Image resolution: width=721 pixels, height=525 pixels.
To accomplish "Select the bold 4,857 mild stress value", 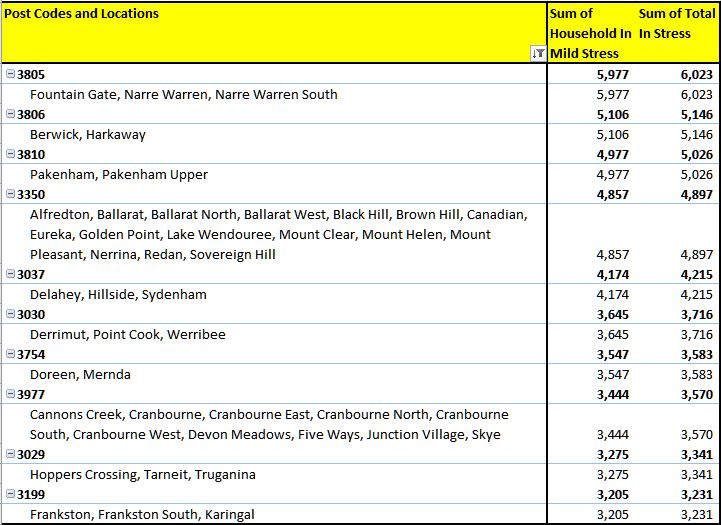I will point(612,194).
